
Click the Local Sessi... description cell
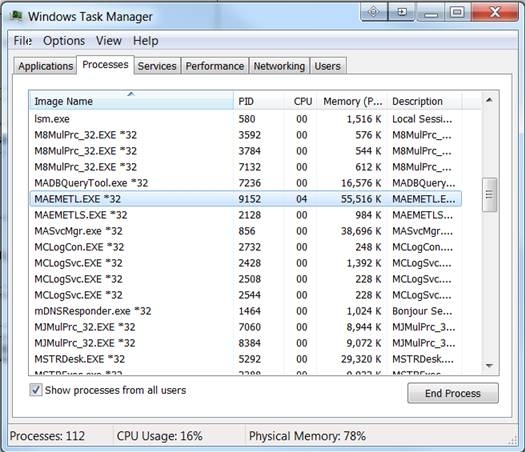pos(422,119)
